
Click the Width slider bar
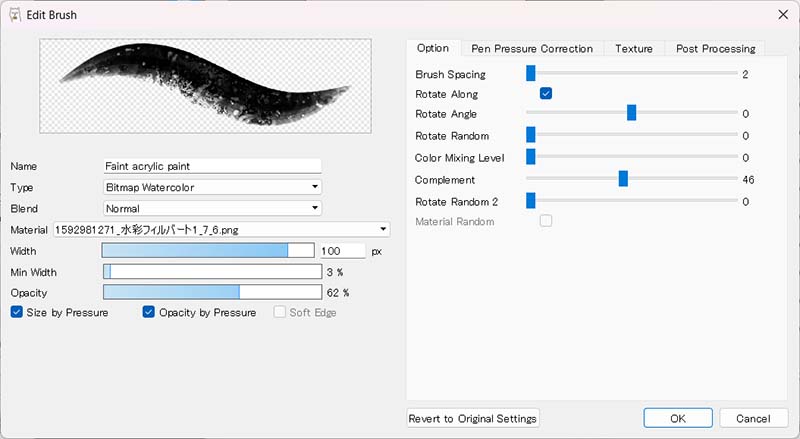pyautogui.click(x=208, y=250)
